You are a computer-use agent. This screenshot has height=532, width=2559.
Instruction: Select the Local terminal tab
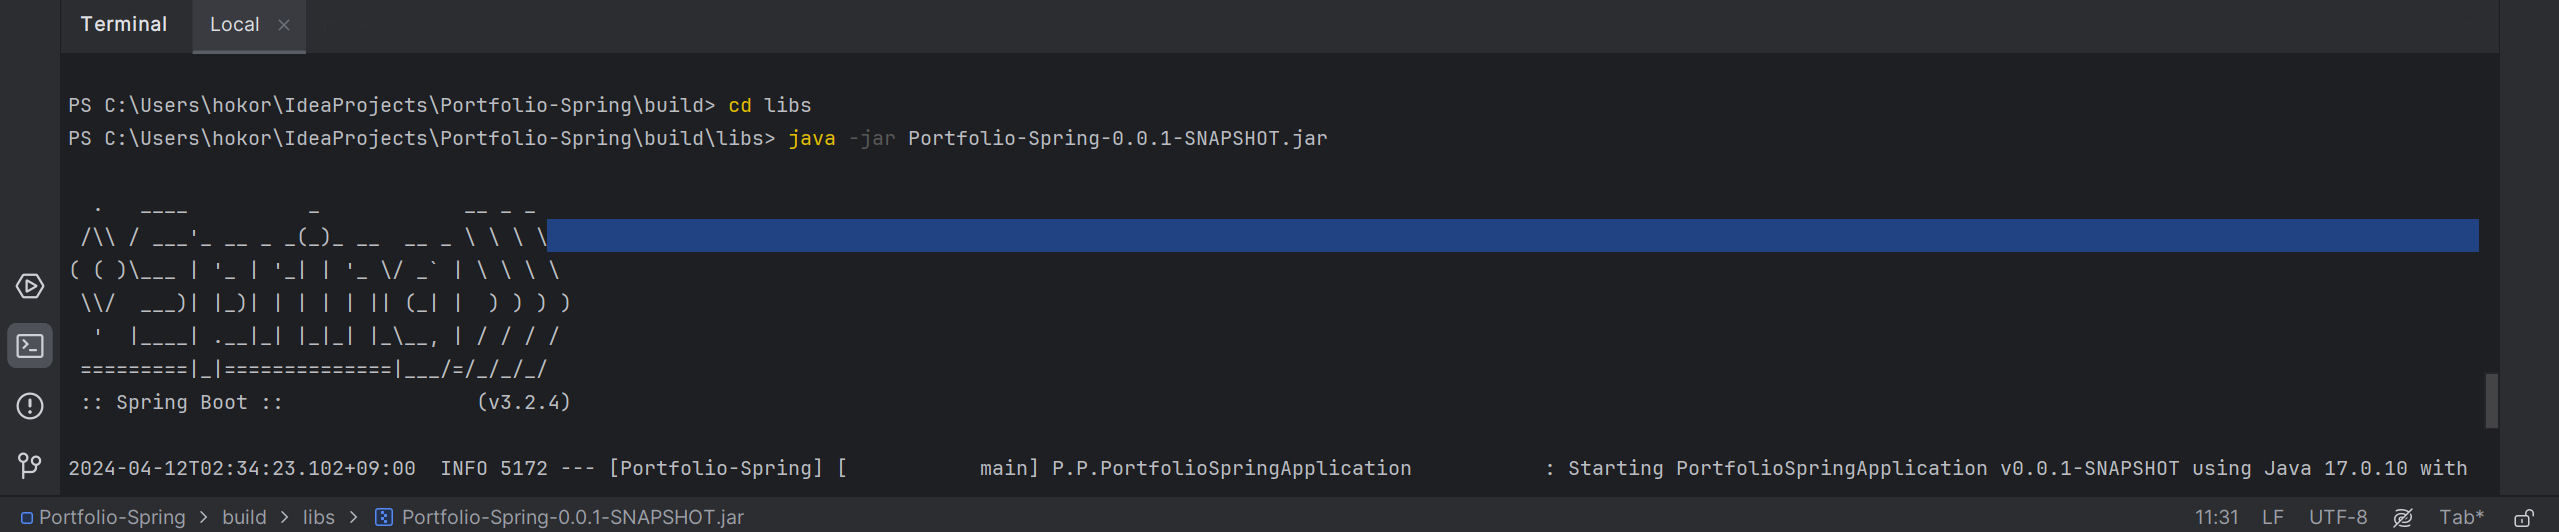[x=234, y=25]
